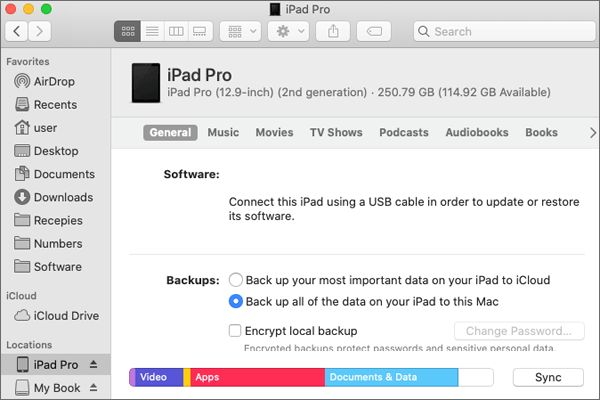The image size is (600, 400).
Task: Switch to gallery view in toolbar
Action: [197, 32]
